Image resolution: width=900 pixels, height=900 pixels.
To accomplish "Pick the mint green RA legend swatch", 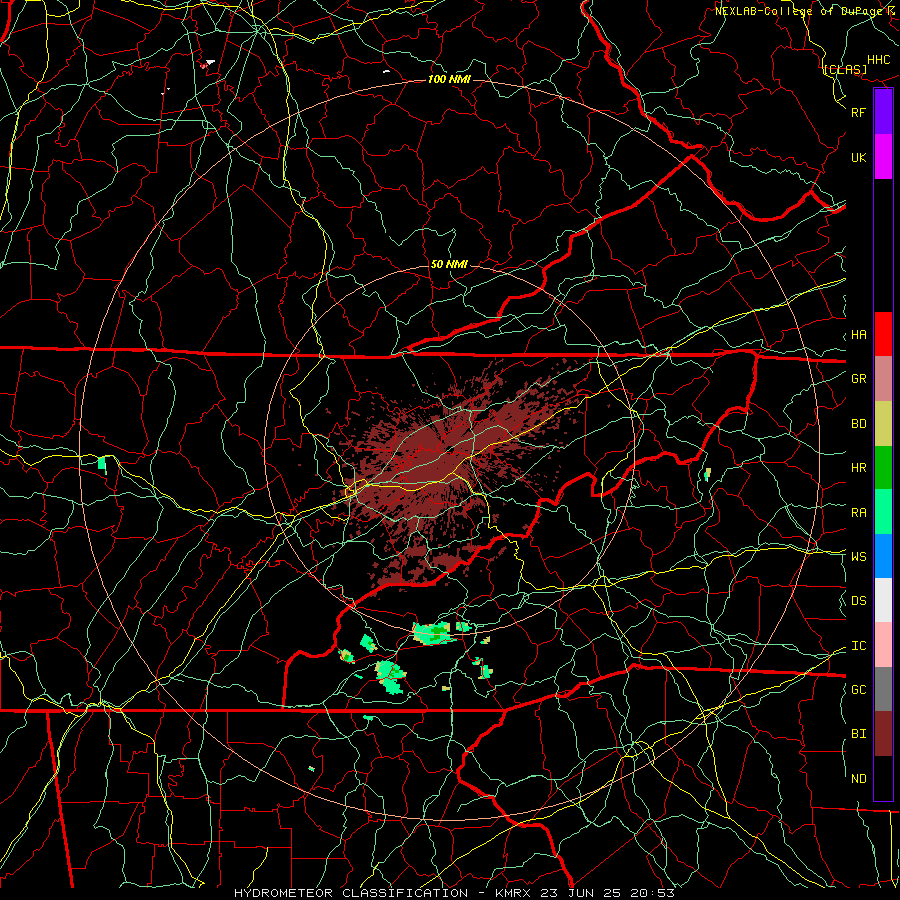I will tap(883, 512).
